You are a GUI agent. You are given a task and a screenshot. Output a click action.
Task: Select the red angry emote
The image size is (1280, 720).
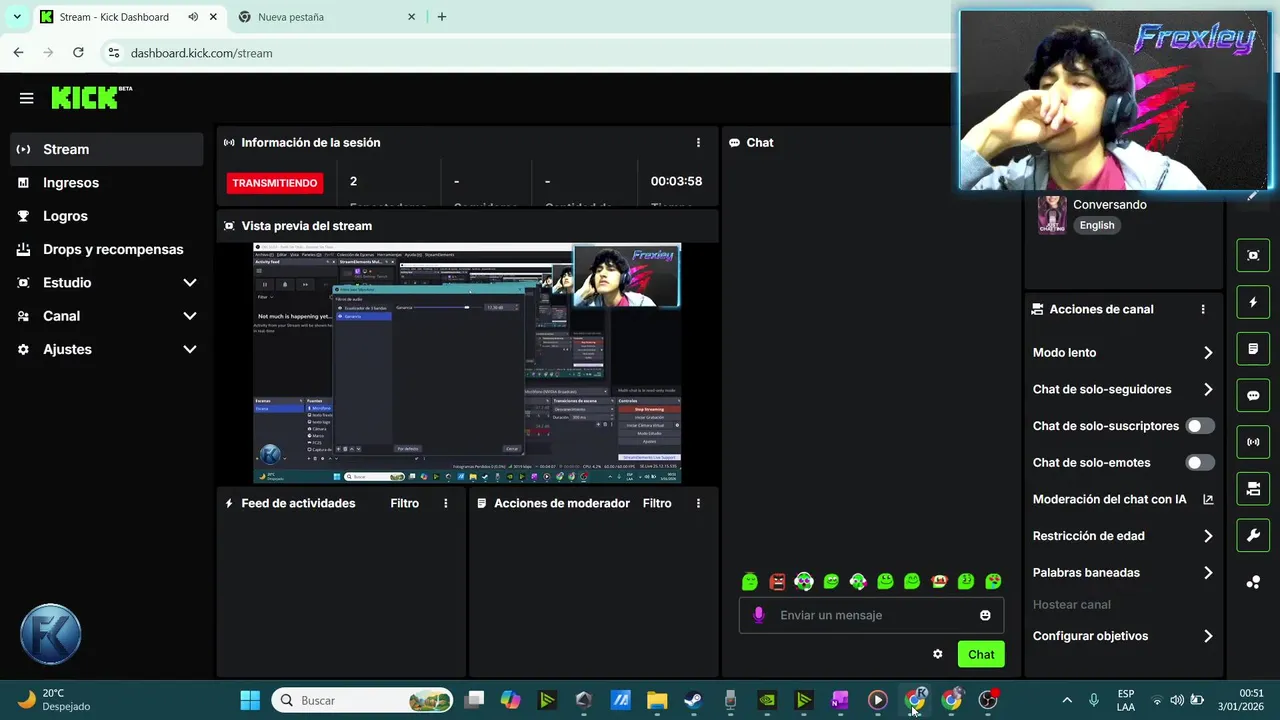click(777, 581)
